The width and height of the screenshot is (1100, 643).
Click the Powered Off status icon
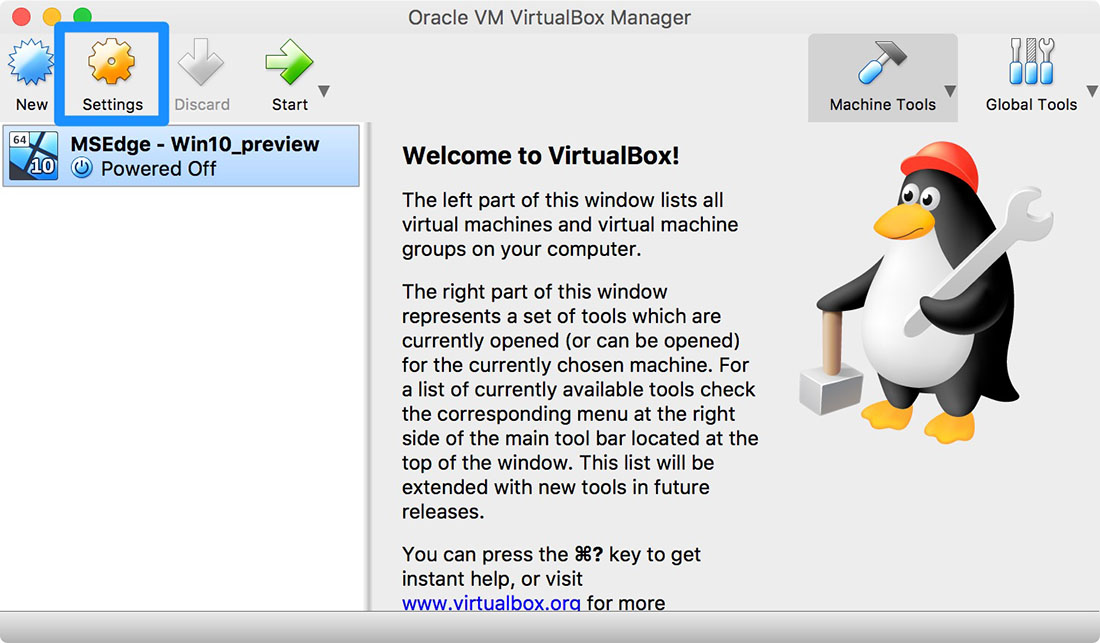coord(82,168)
